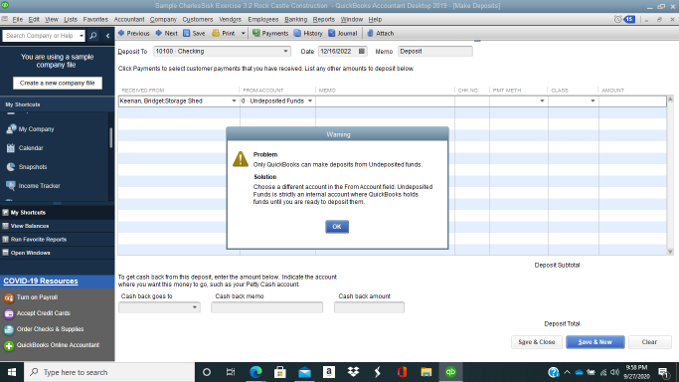The image size is (679, 382).
Task: Open the Reports menu
Action: pos(323,19)
